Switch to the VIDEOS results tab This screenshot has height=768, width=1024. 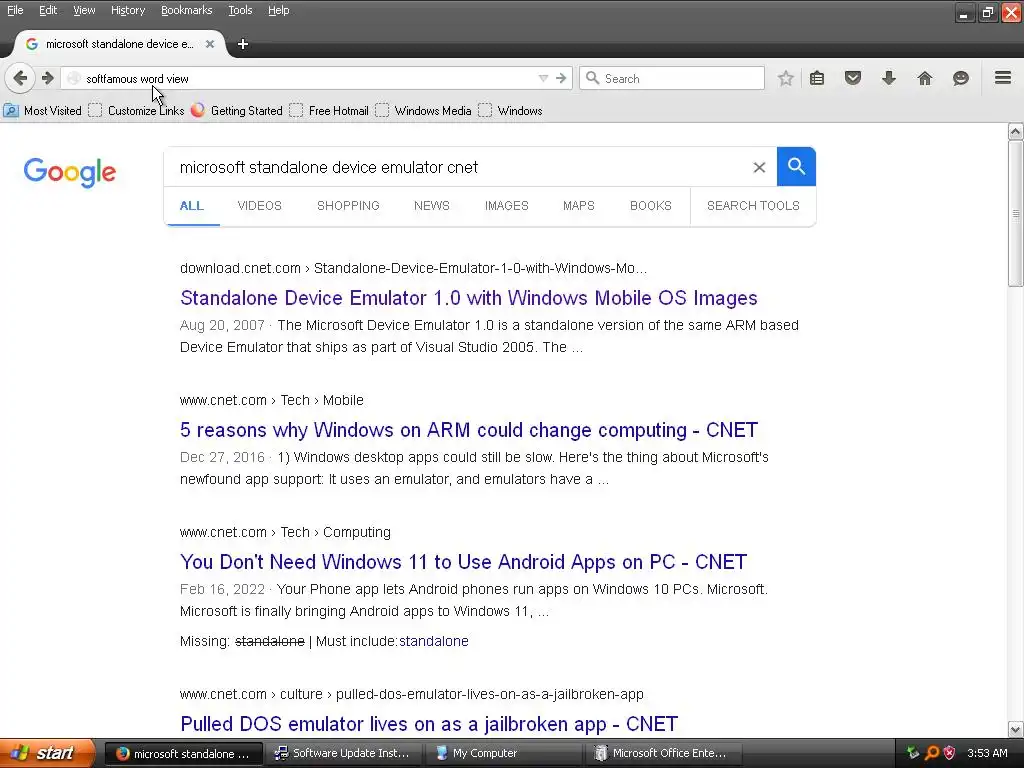(259, 206)
